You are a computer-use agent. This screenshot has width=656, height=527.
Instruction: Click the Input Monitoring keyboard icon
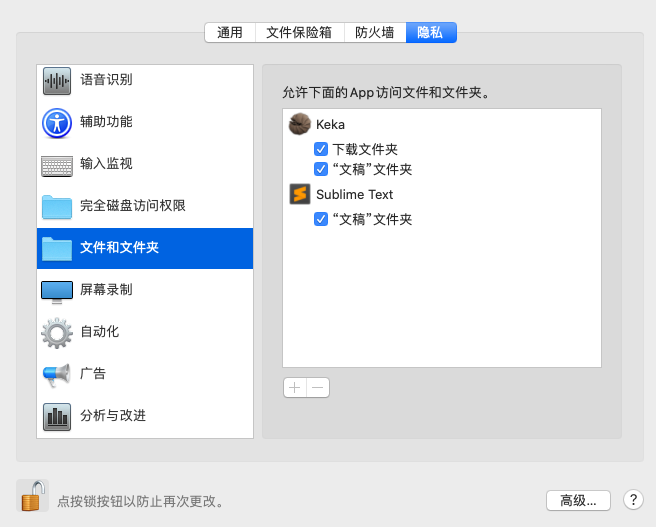point(57,166)
